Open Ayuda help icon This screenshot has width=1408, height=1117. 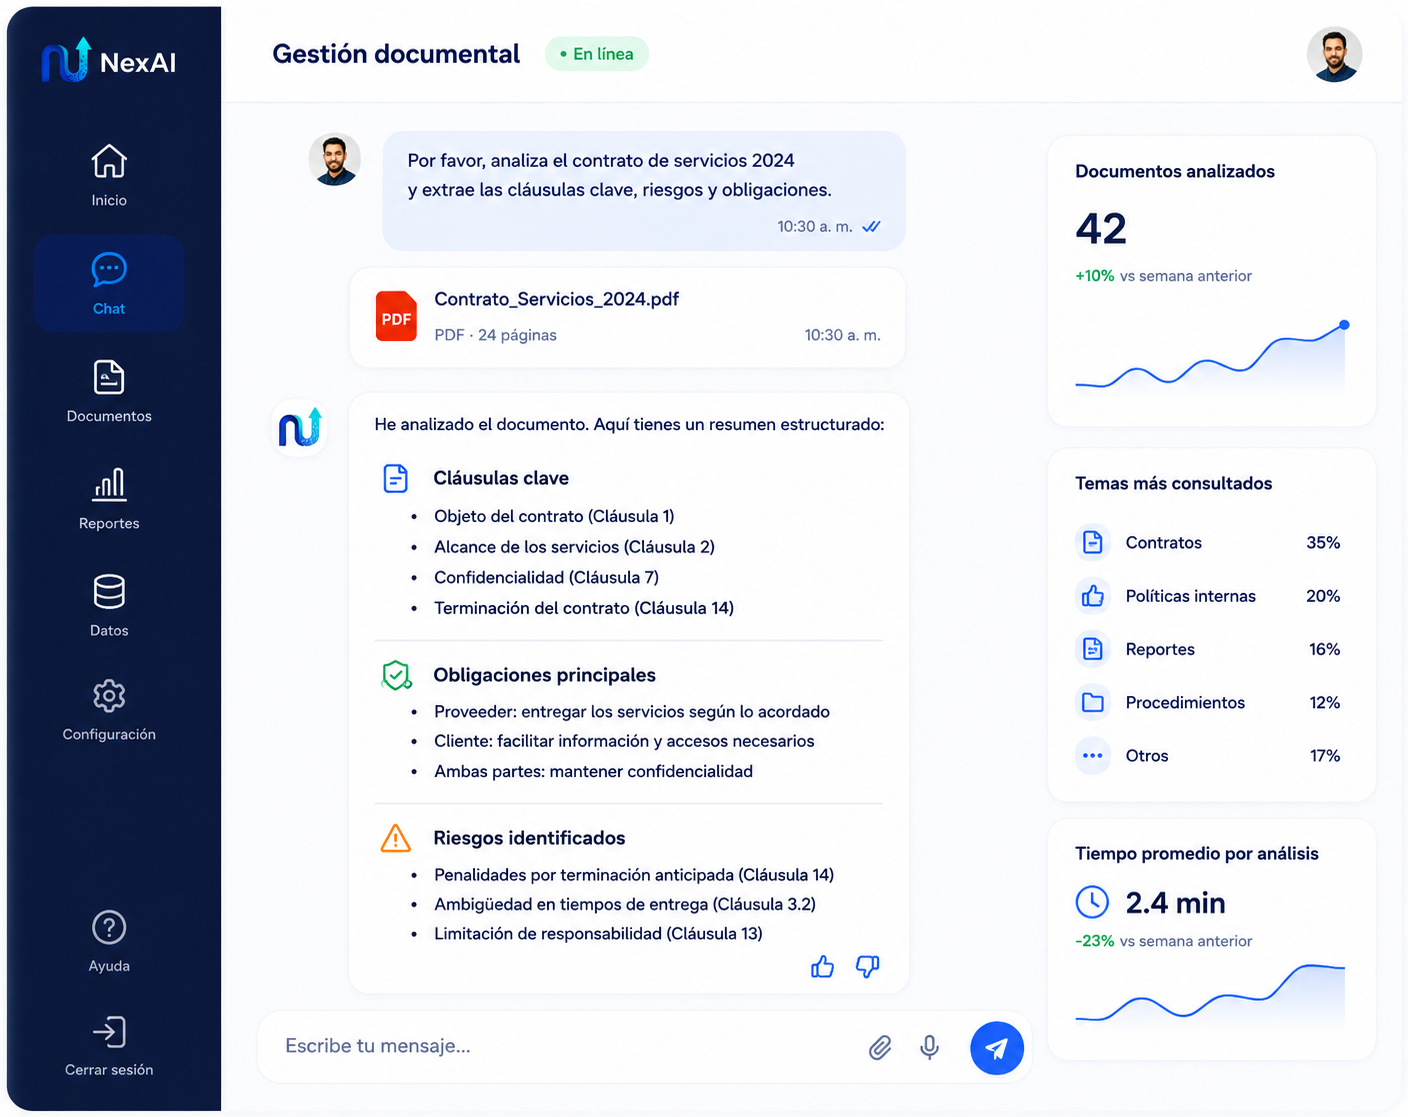[109, 941]
